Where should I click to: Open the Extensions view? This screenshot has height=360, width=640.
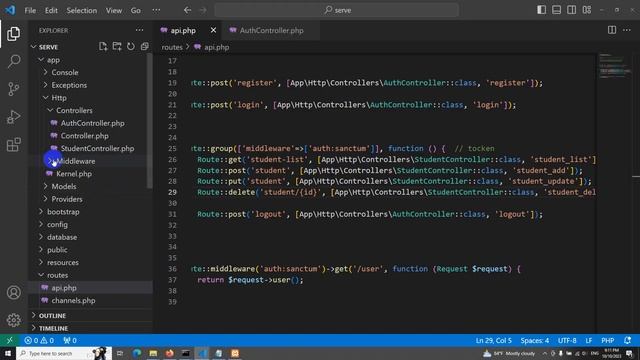point(13,144)
